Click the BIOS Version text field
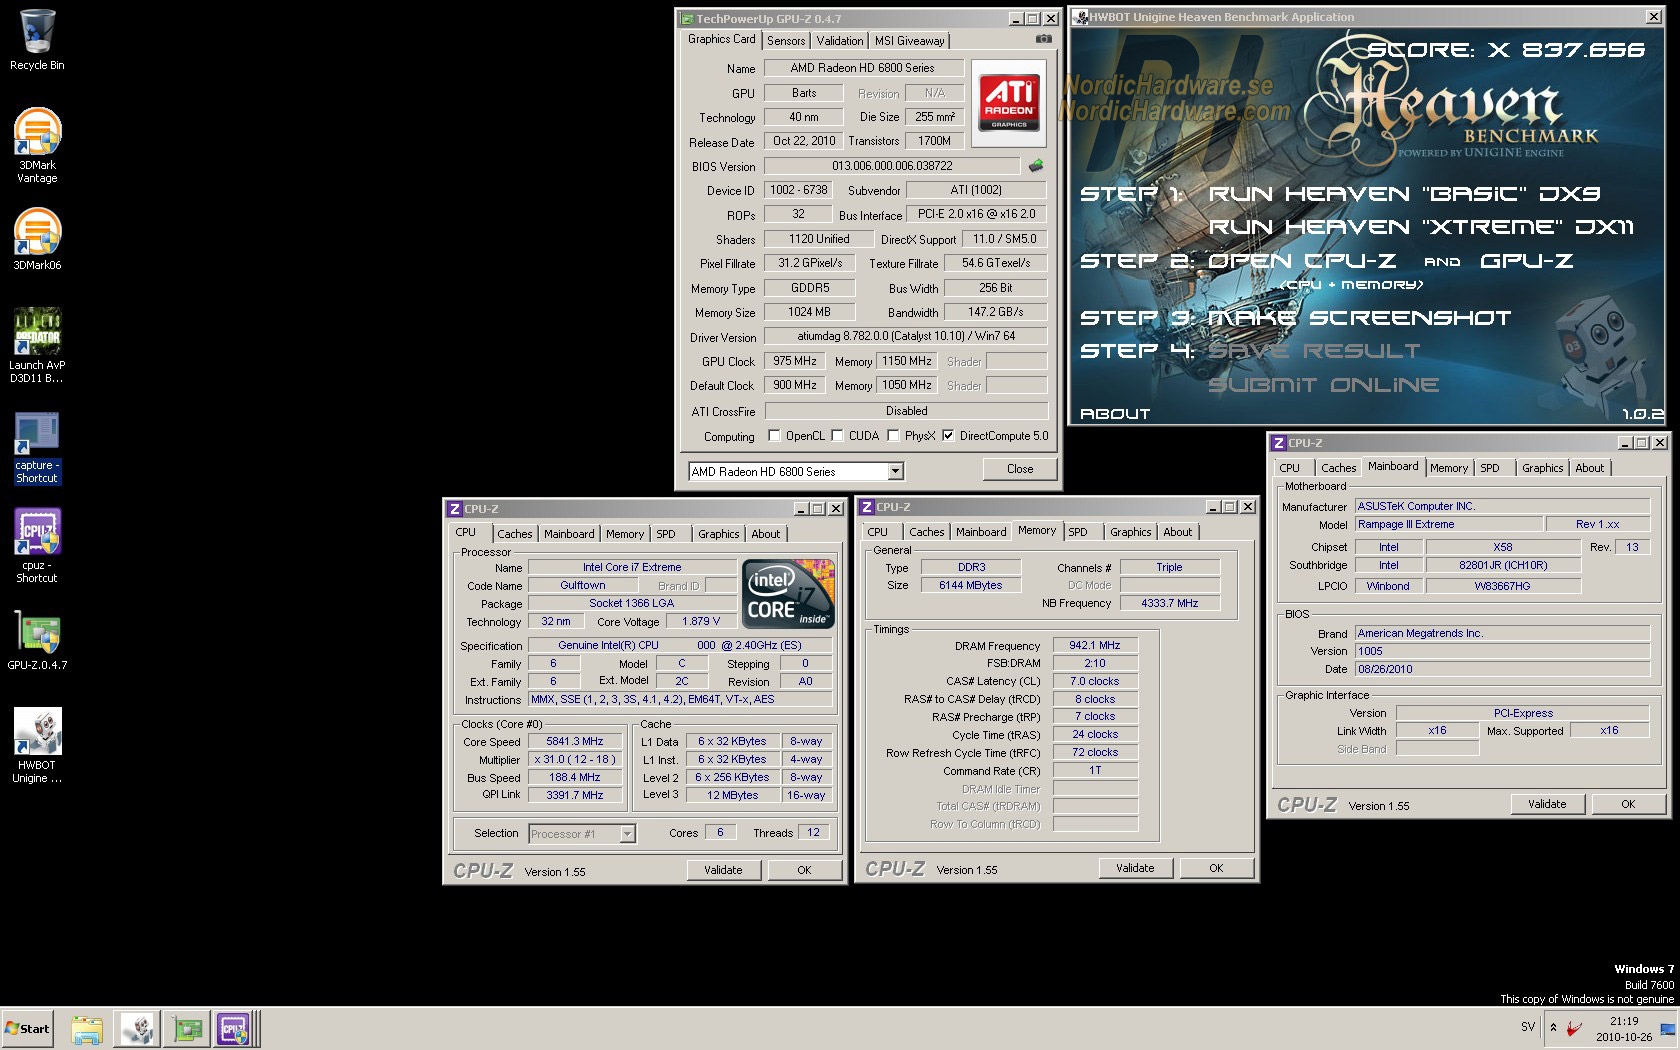The width and height of the screenshot is (1680, 1050). pyautogui.click(x=892, y=166)
